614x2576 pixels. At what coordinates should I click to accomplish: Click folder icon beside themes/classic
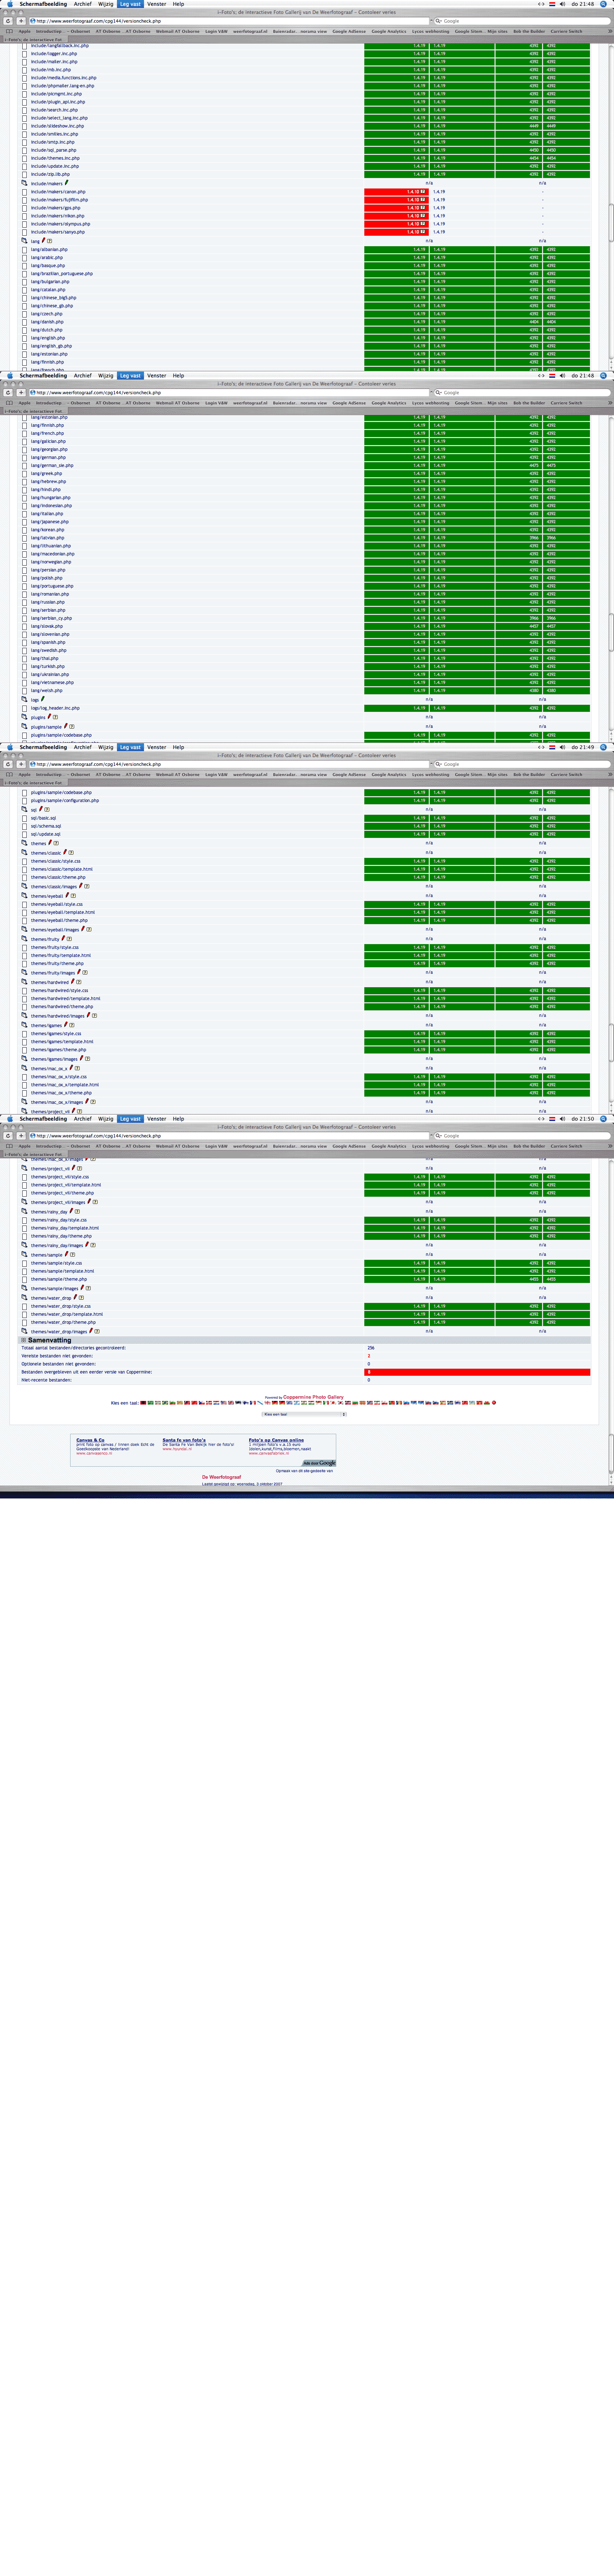(x=25, y=853)
